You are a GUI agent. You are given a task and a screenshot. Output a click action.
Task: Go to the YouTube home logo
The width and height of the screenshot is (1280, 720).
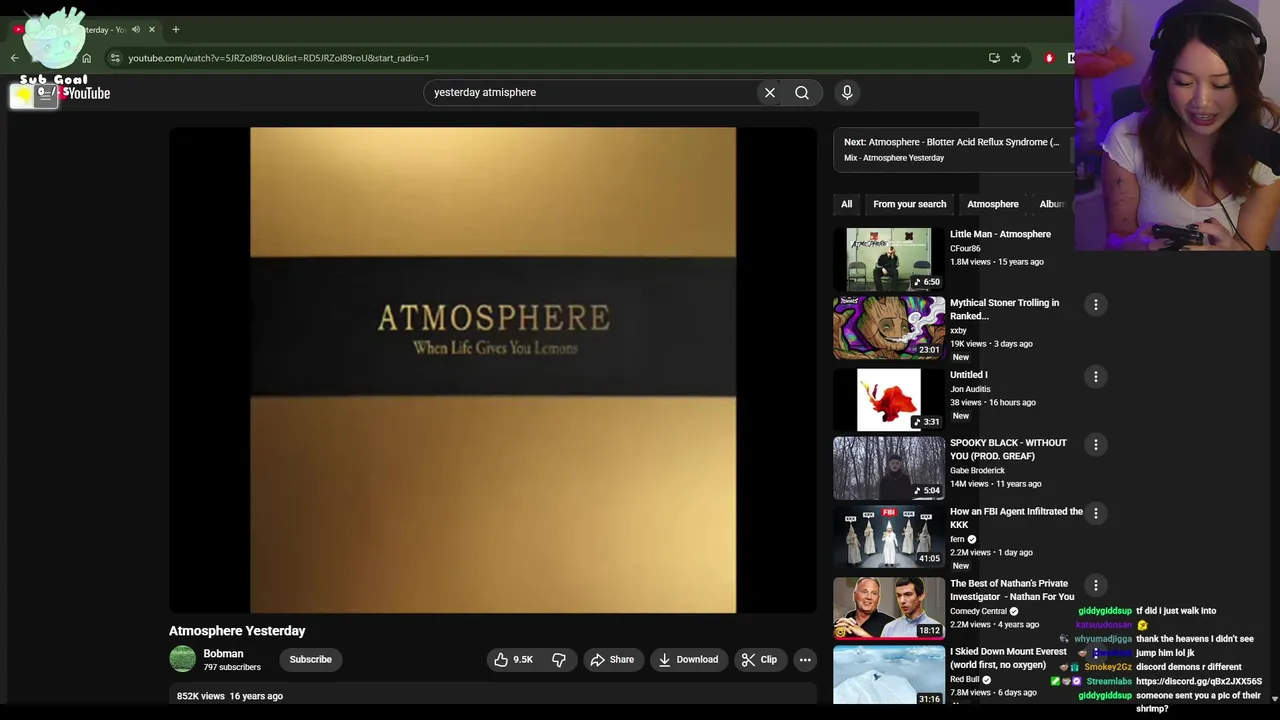click(87, 93)
